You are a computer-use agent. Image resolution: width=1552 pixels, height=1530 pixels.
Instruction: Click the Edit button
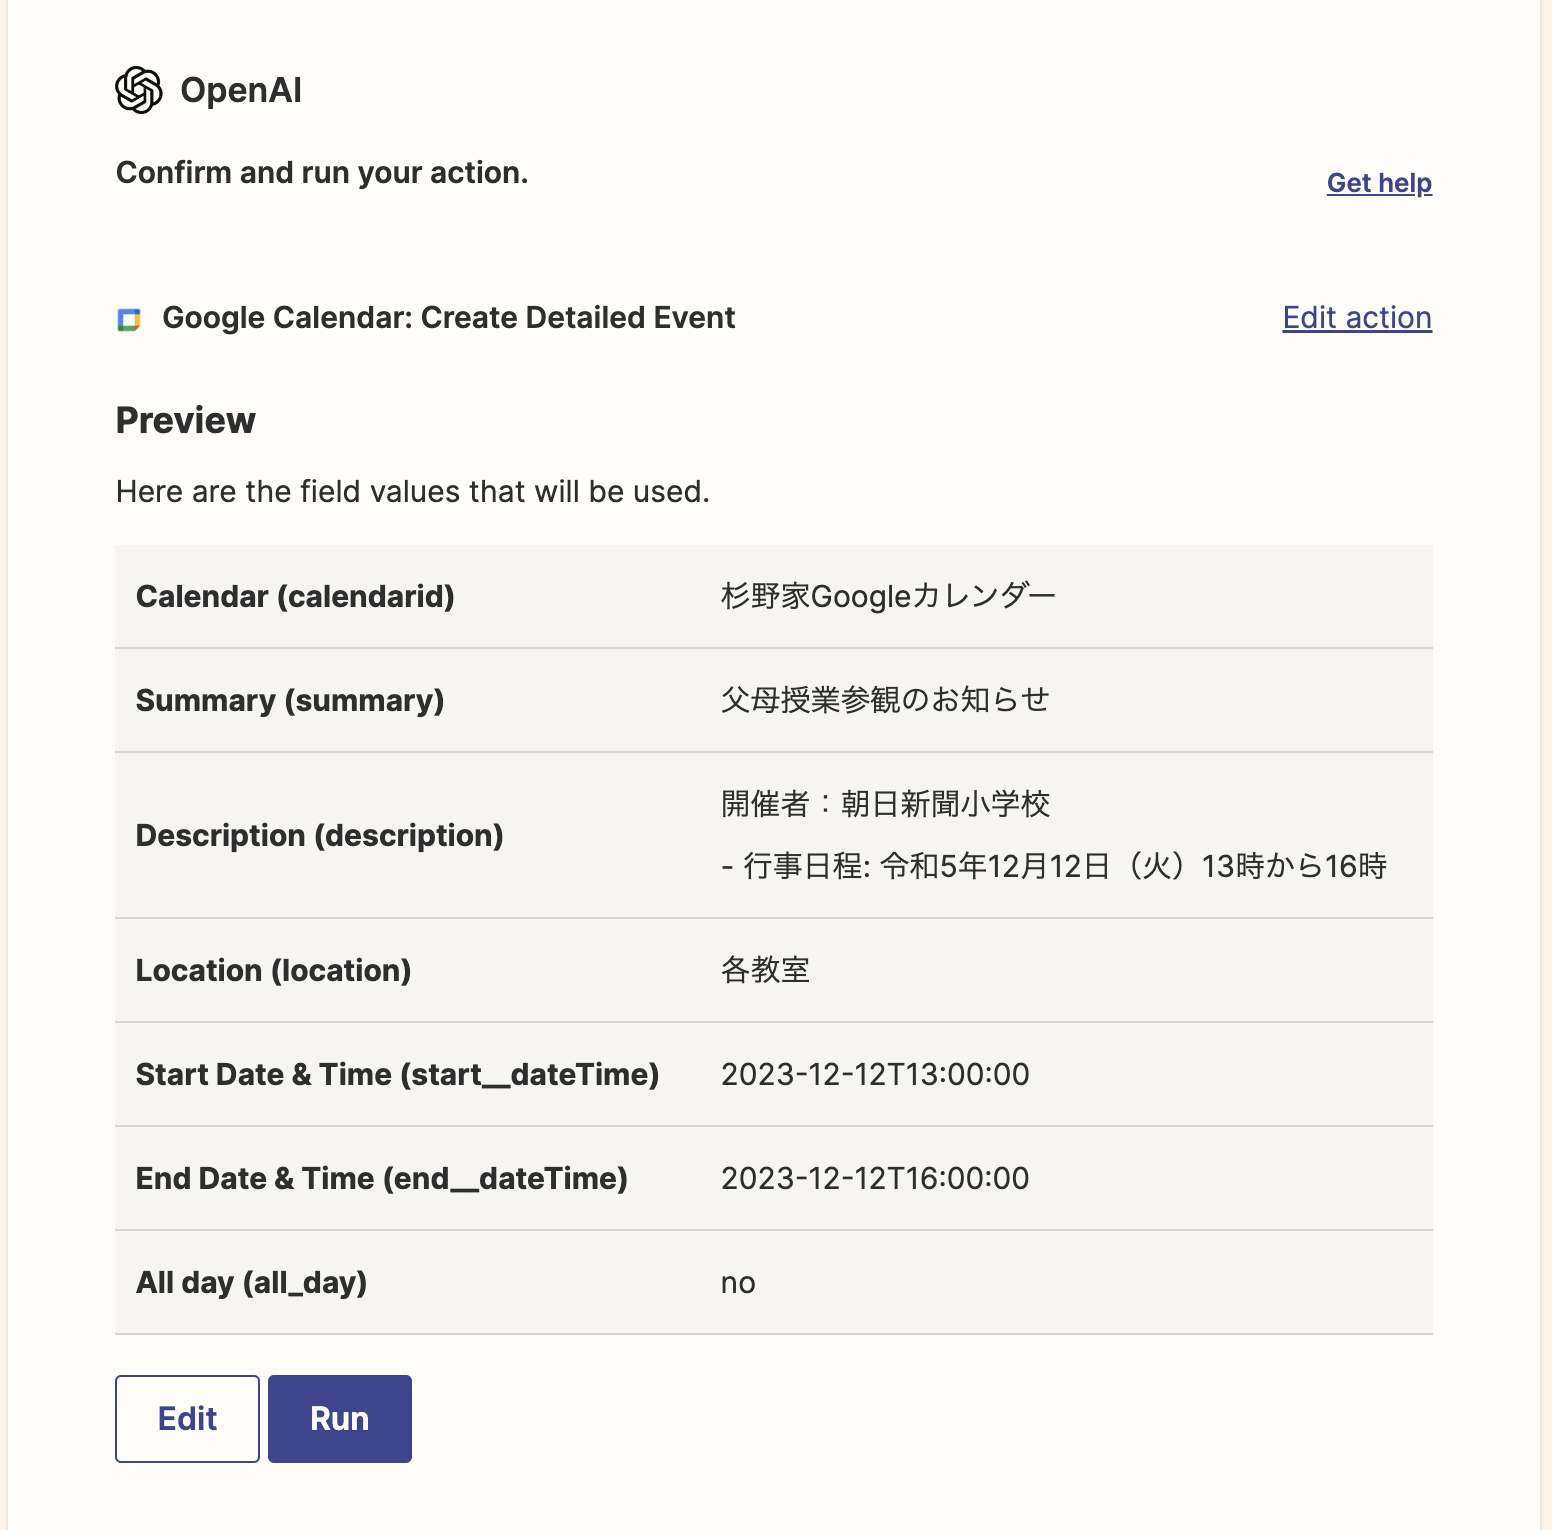coord(186,1418)
